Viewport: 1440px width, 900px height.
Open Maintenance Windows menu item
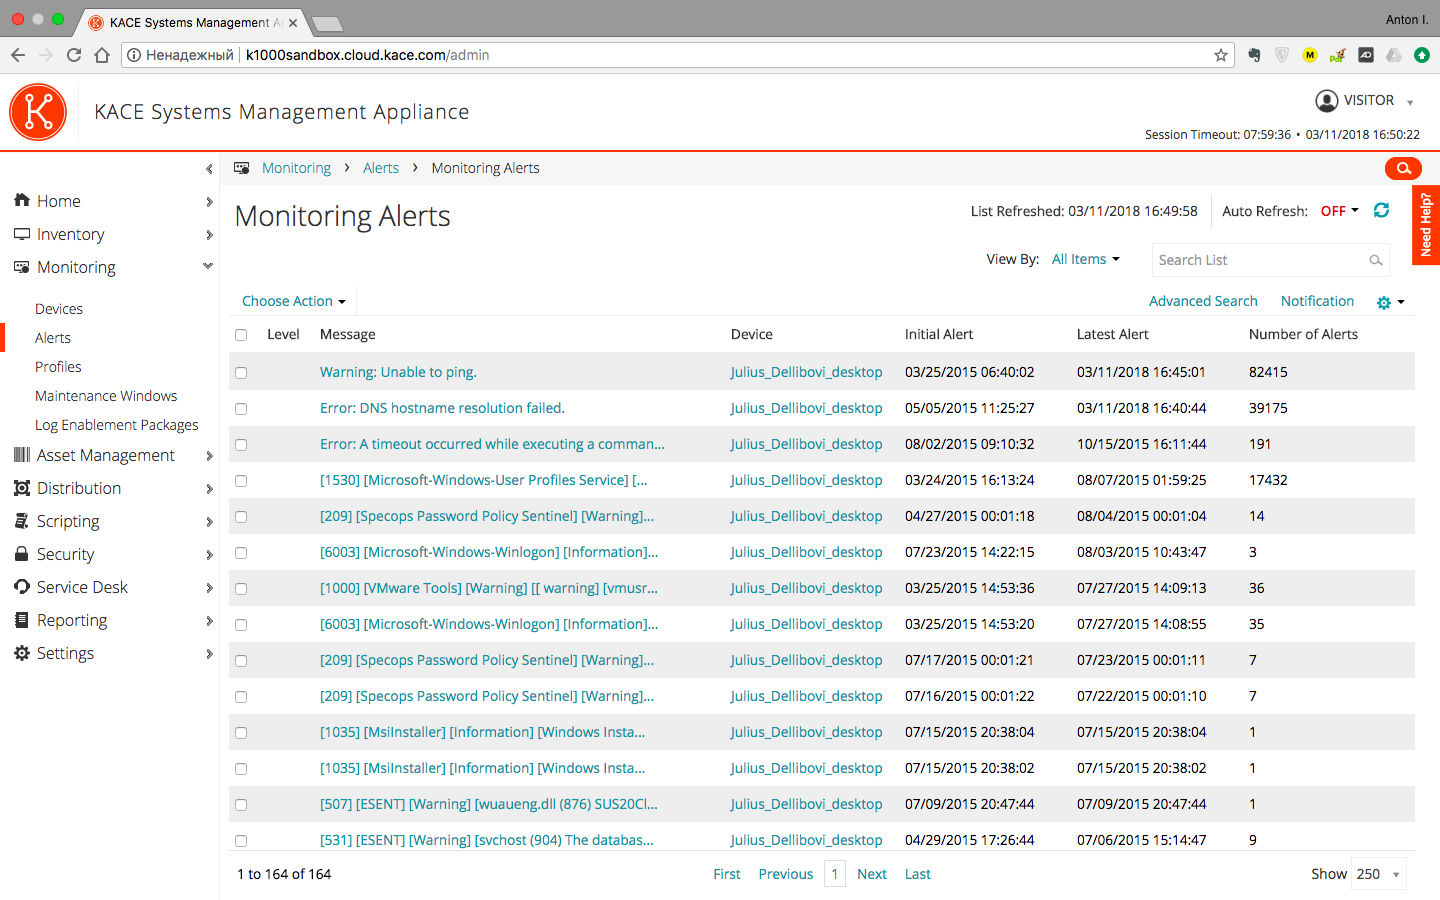tap(106, 396)
